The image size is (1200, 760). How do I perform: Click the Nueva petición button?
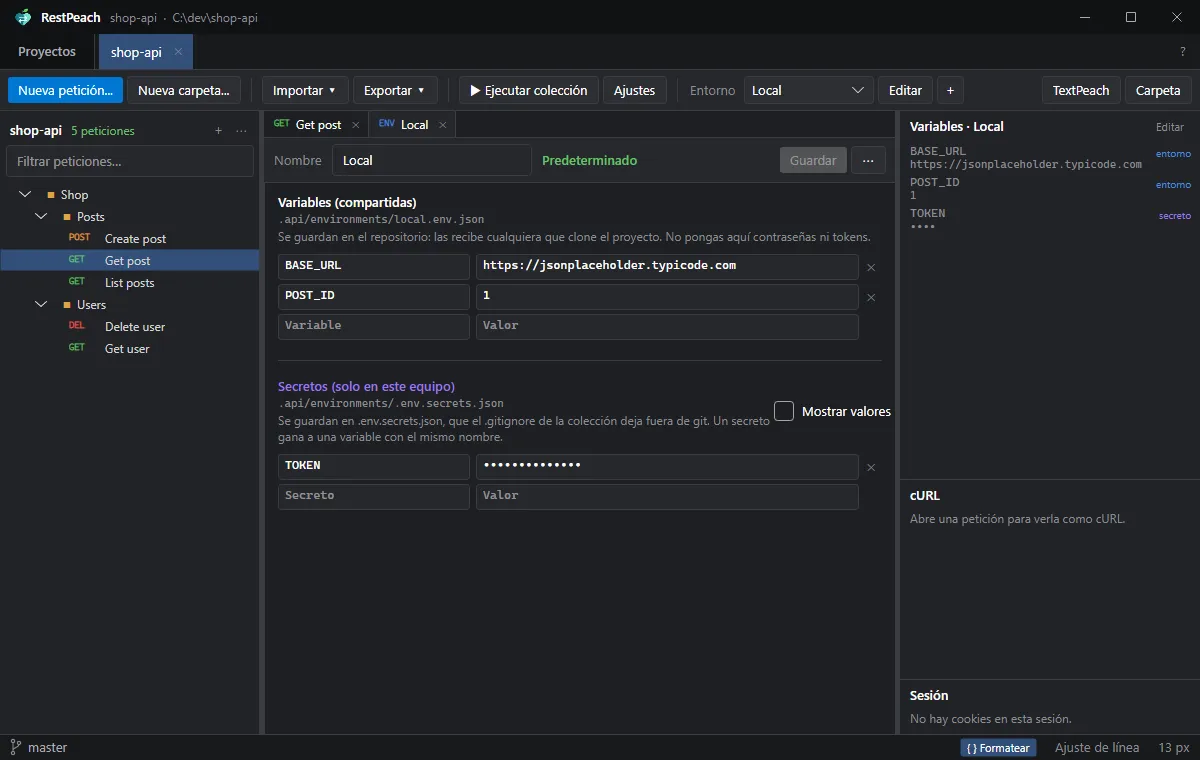pos(65,90)
